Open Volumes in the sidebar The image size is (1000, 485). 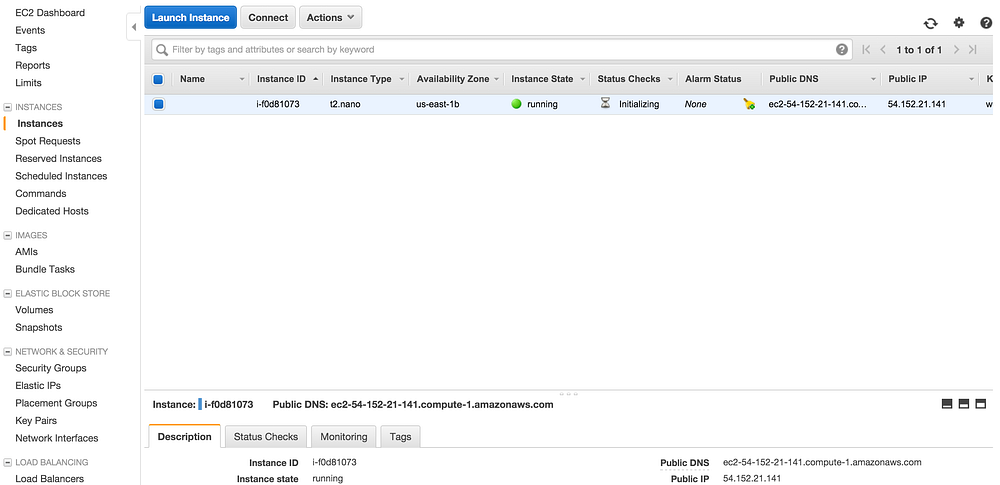pos(34,310)
